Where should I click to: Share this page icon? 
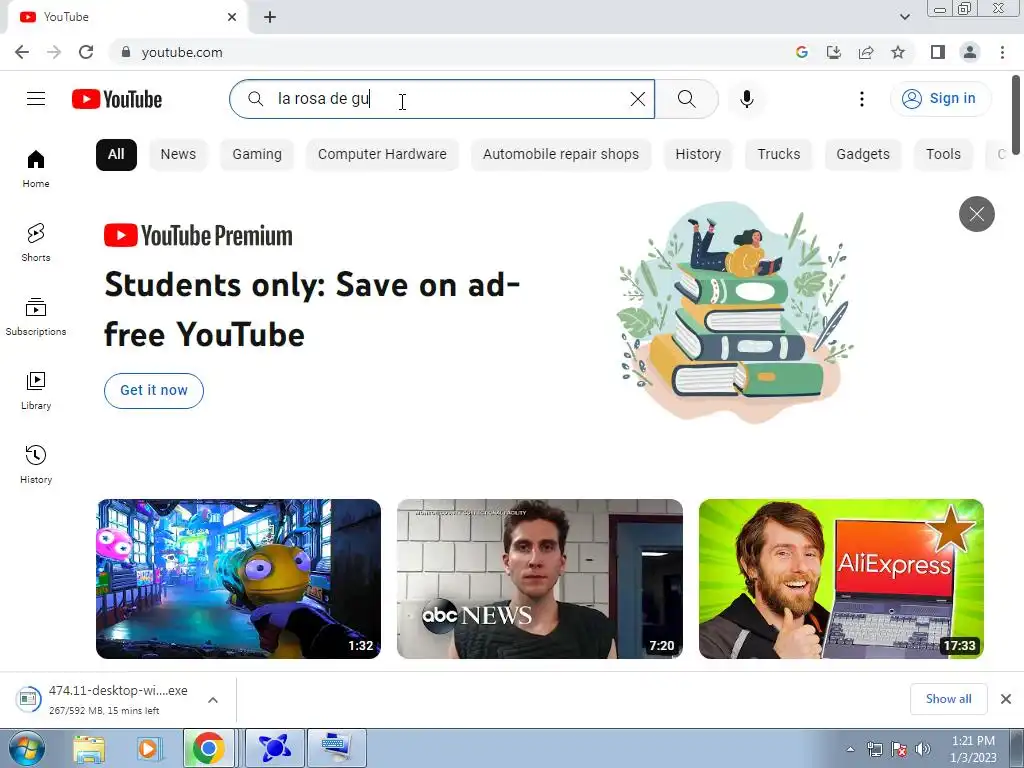866,52
